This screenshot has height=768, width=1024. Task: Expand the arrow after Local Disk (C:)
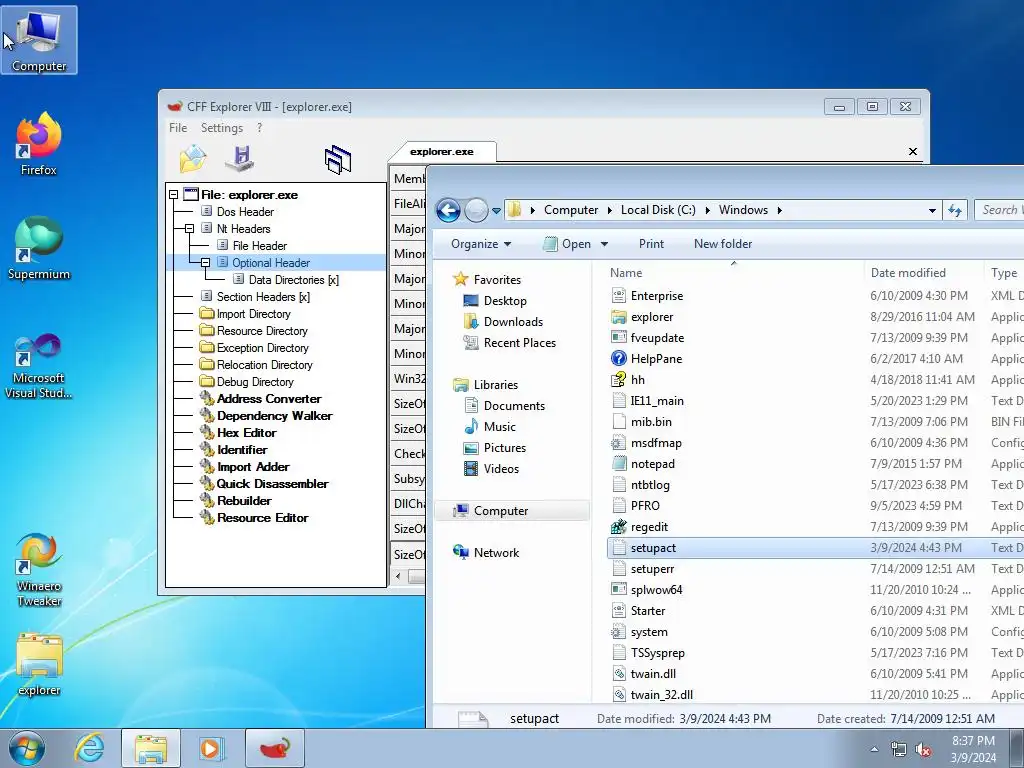tap(707, 210)
